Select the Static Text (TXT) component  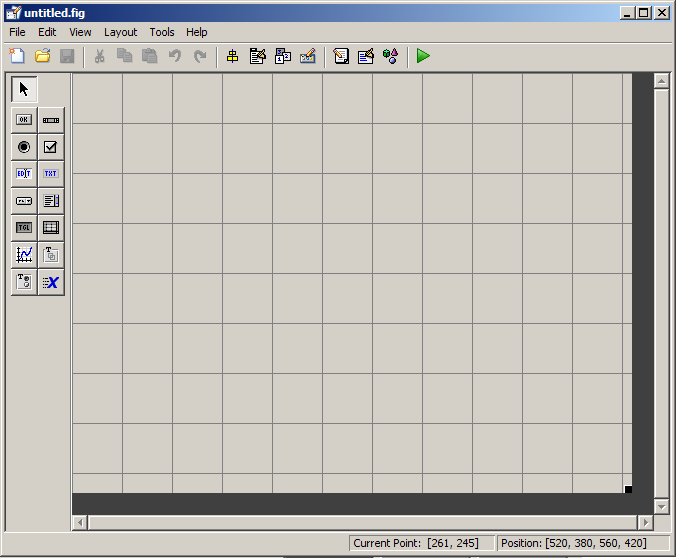point(51,174)
